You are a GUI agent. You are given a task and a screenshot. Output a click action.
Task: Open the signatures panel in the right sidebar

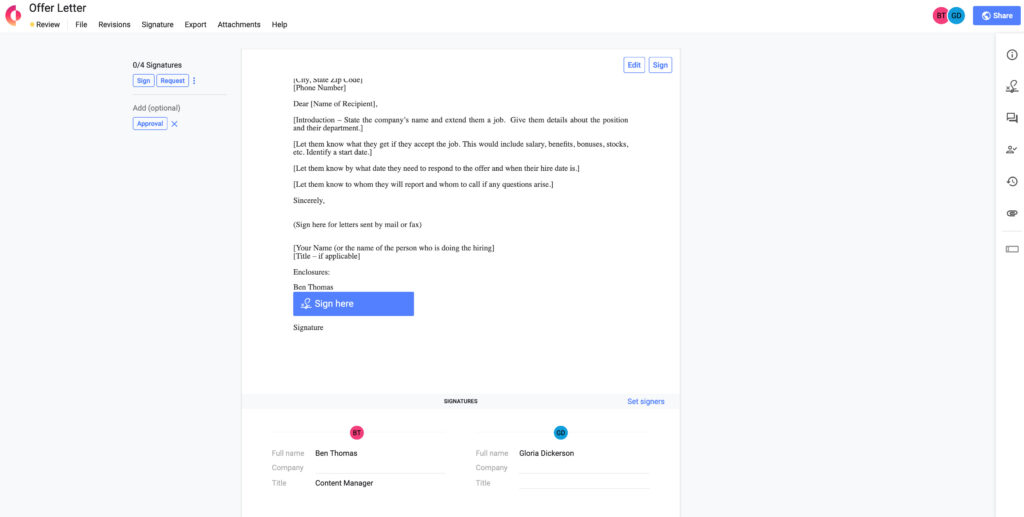1012,86
